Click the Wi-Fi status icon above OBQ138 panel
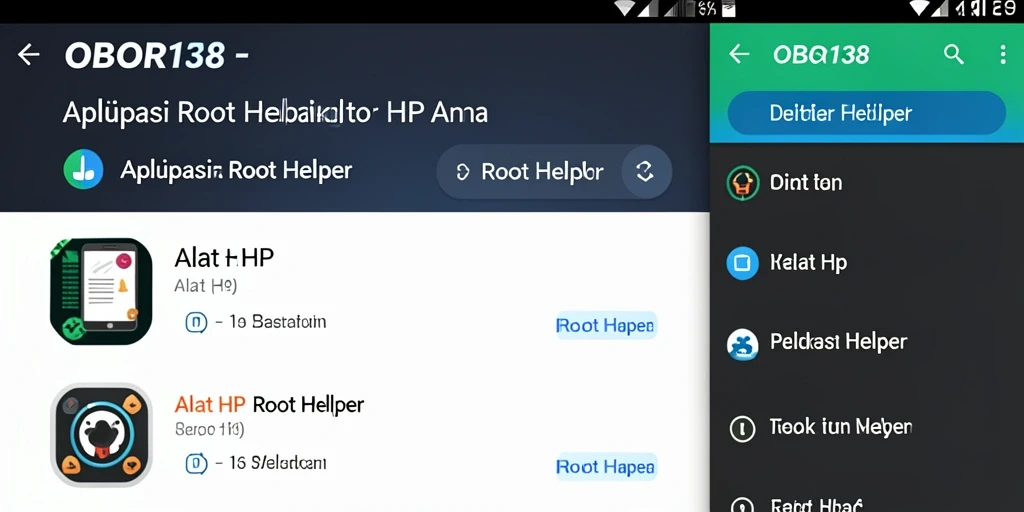This screenshot has height=512, width=1024. pyautogui.click(x=920, y=8)
